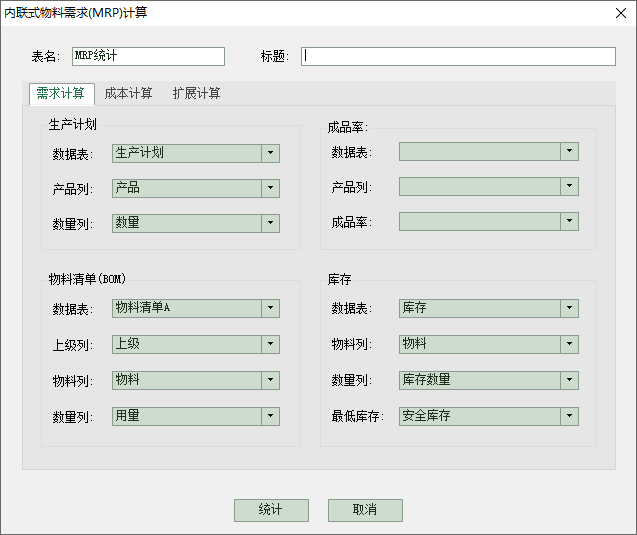Switch to the 成本计算 tab

129,94
